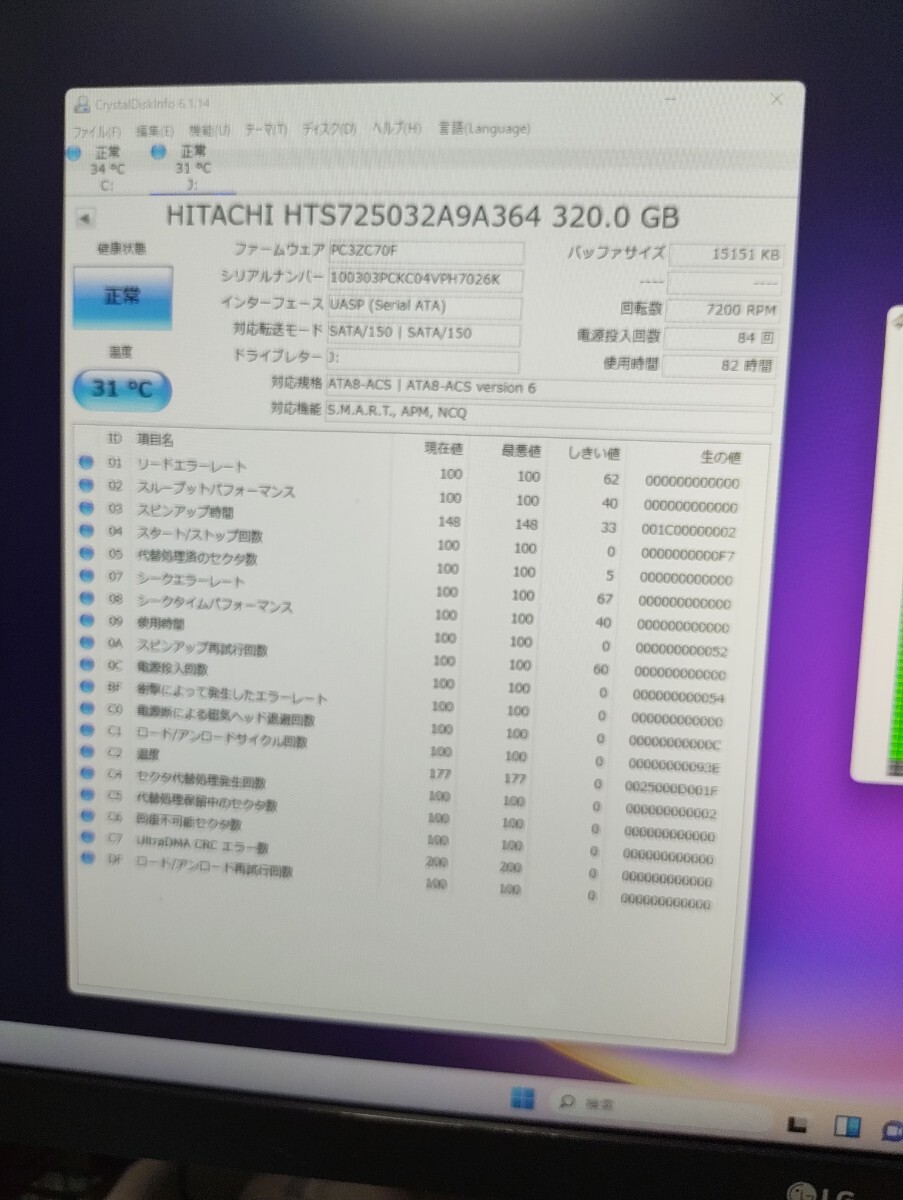Viewport: 903px width, 1200px height.
Task: Click the status dot for 03 スピンアップ時間
Action: point(86,508)
